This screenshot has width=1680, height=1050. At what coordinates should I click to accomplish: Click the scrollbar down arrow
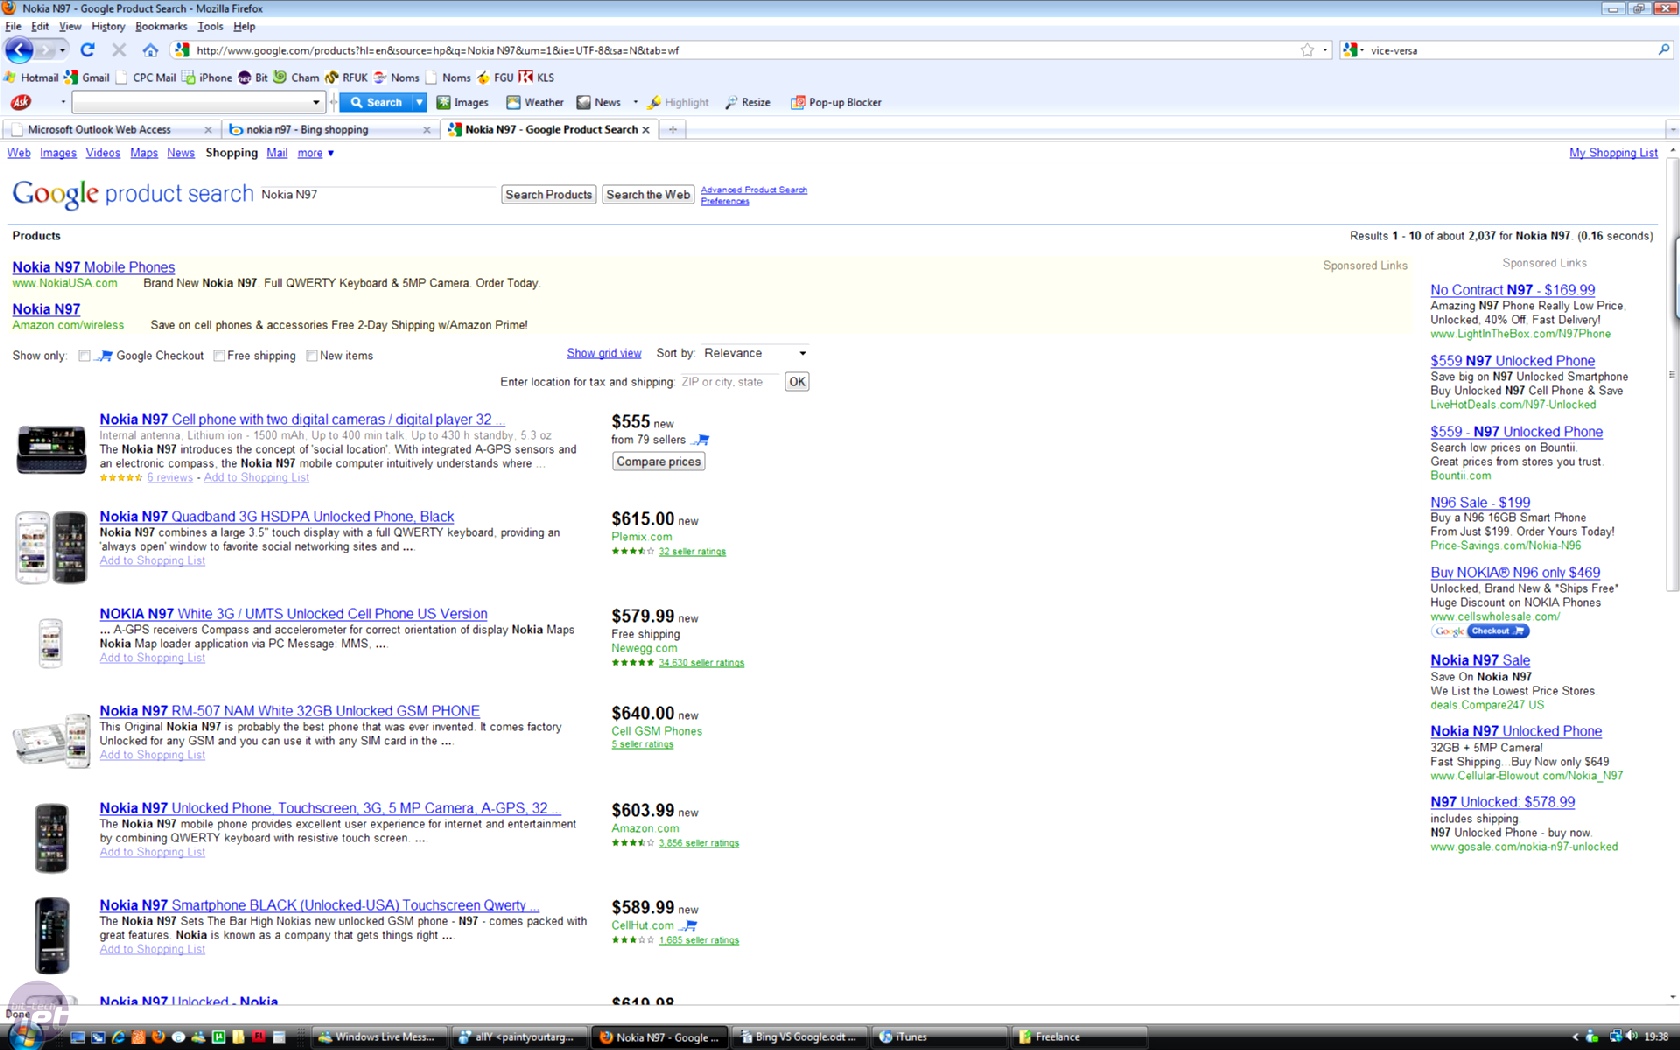[1673, 997]
